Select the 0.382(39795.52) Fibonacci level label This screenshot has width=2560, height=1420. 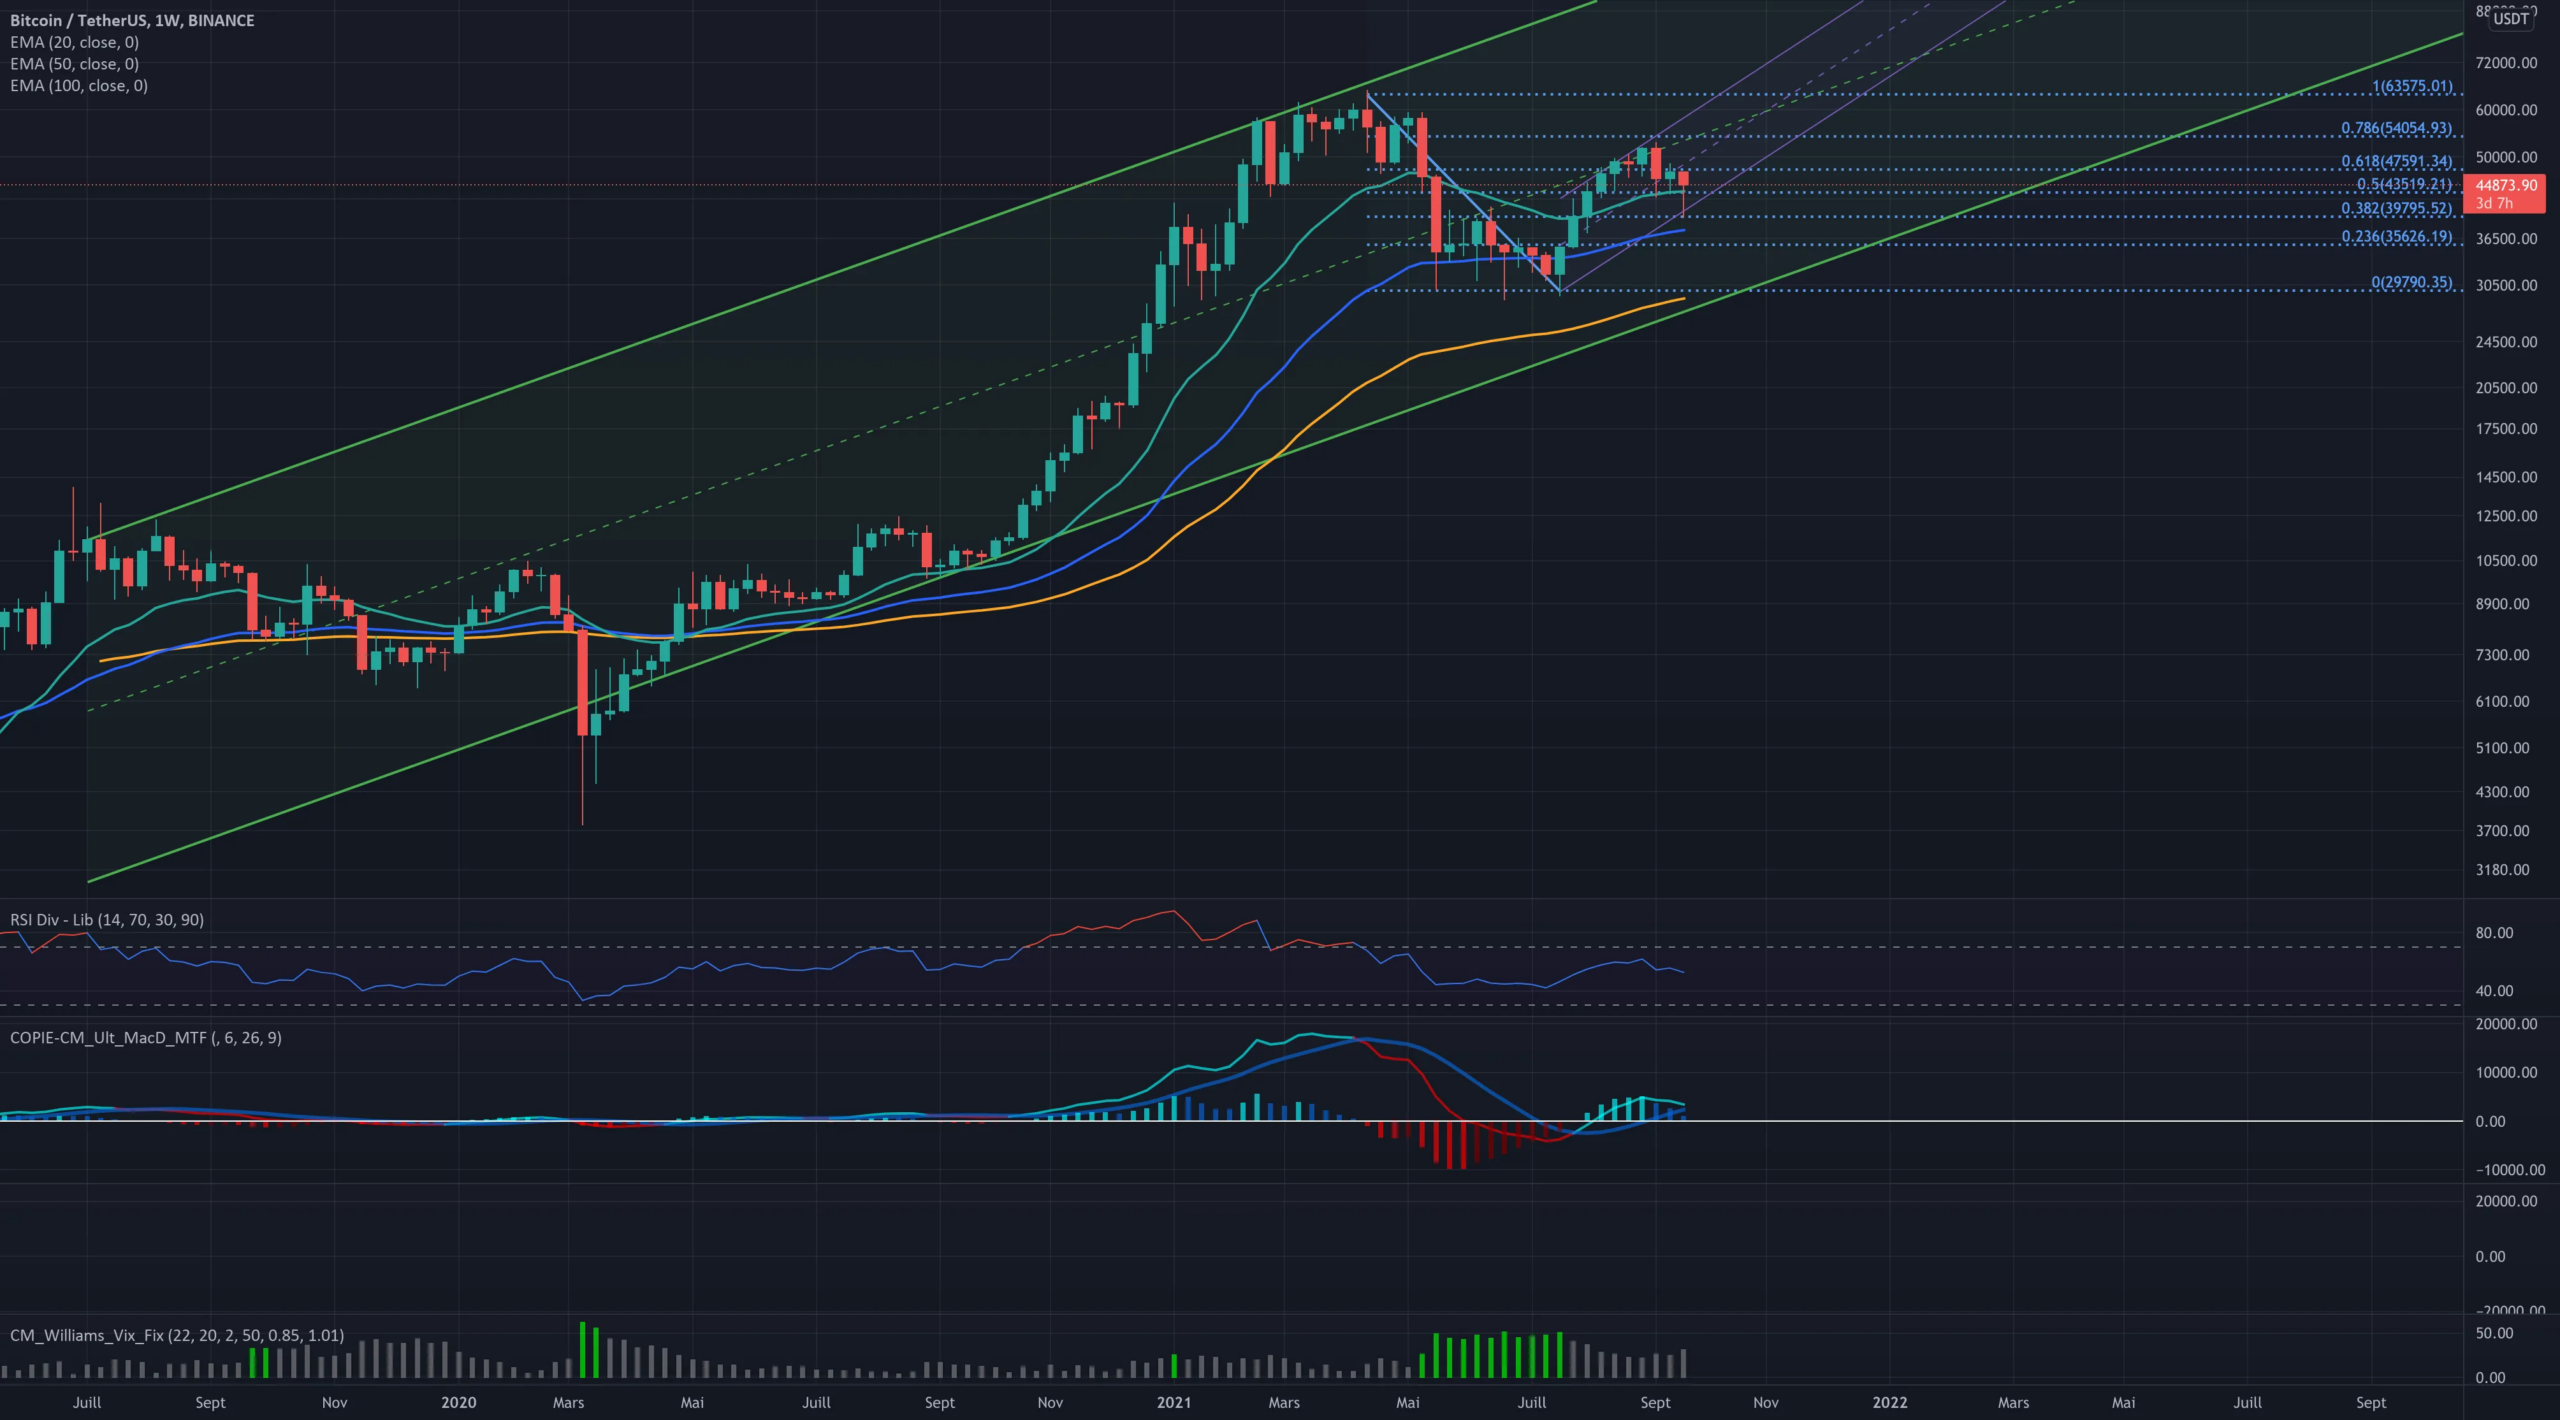(x=2396, y=208)
